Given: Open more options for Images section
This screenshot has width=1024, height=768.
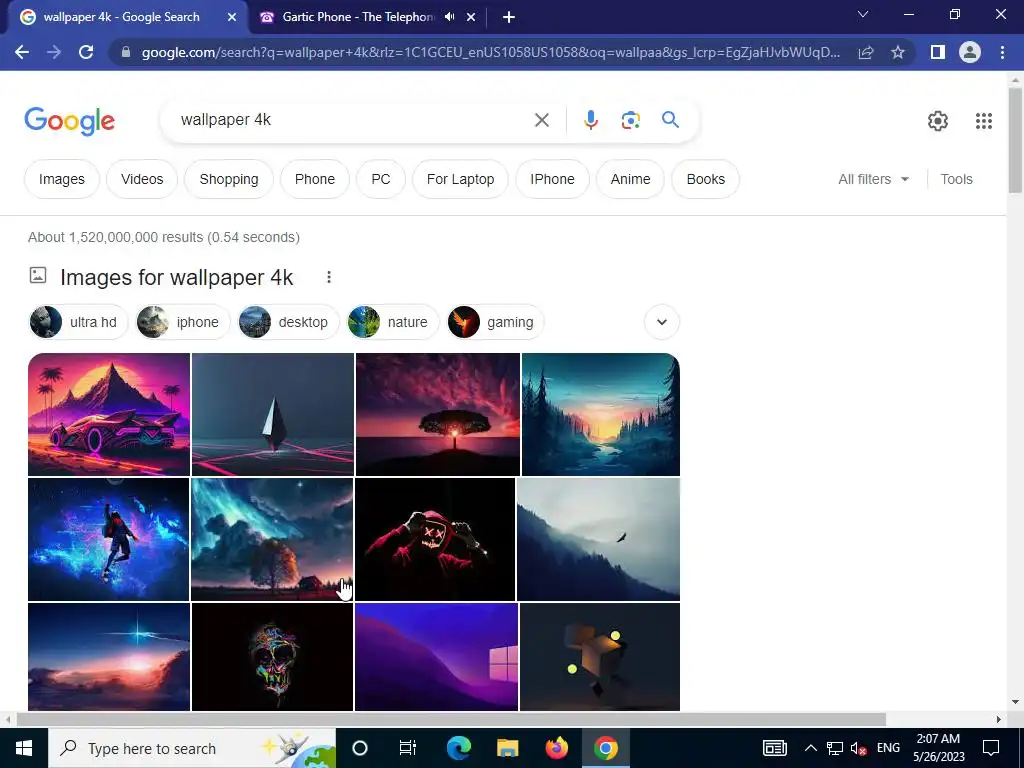Looking at the screenshot, I should [x=328, y=278].
